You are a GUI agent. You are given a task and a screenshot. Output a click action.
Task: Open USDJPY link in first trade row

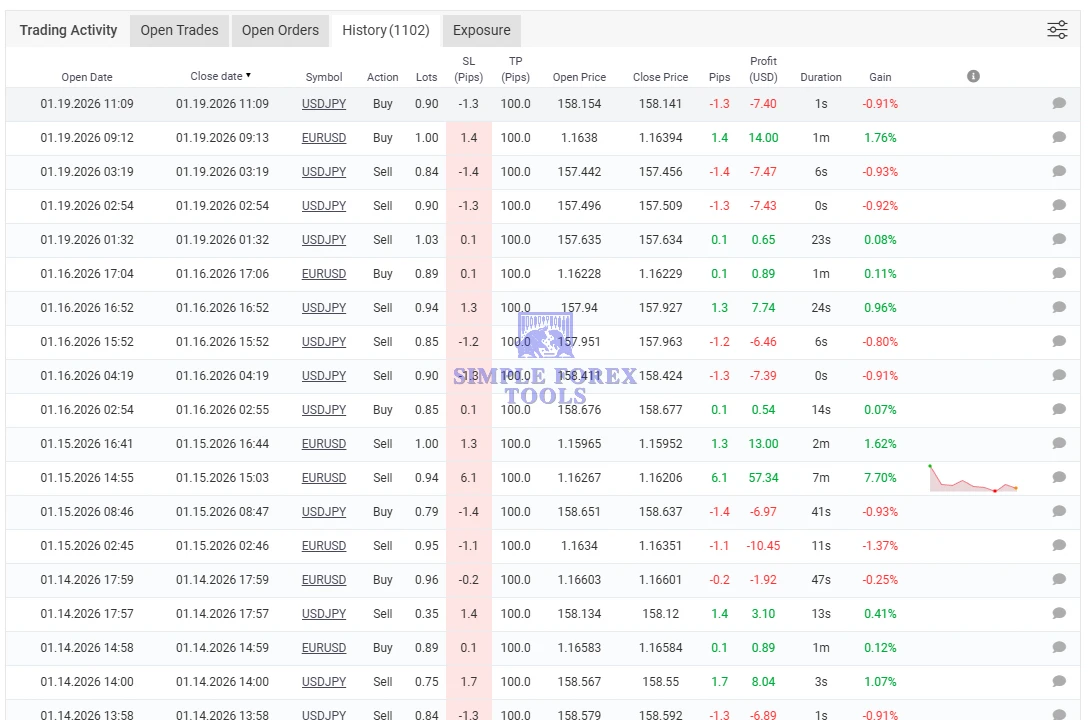tap(324, 104)
